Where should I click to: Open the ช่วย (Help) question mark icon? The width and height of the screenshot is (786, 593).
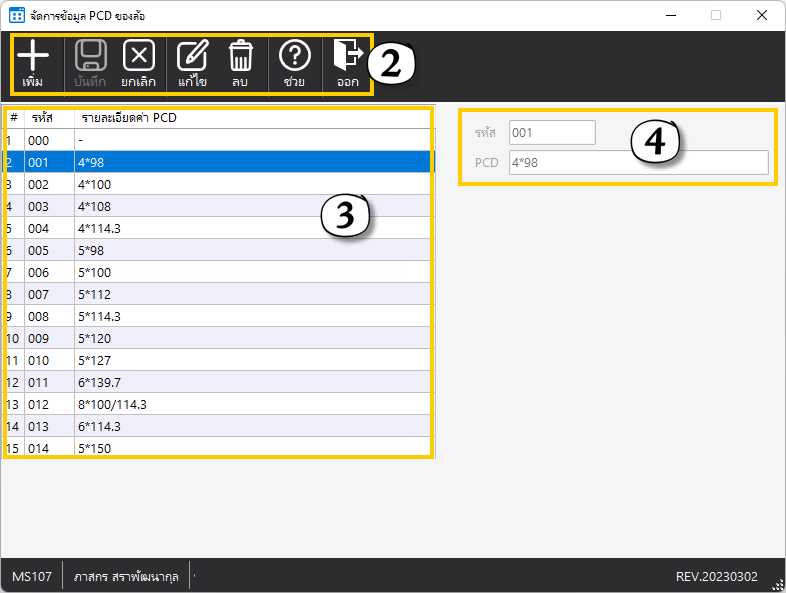(294, 57)
